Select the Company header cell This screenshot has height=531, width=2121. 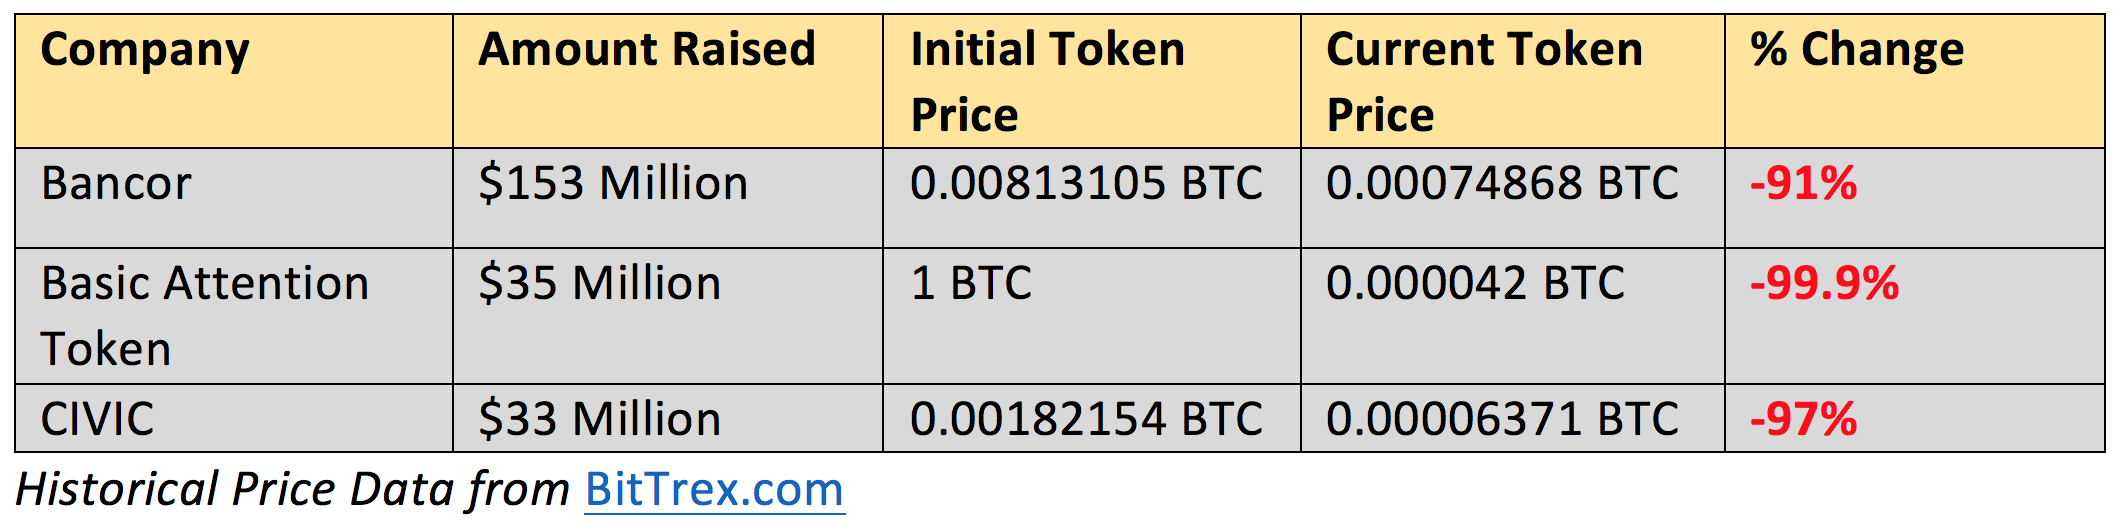point(234,82)
